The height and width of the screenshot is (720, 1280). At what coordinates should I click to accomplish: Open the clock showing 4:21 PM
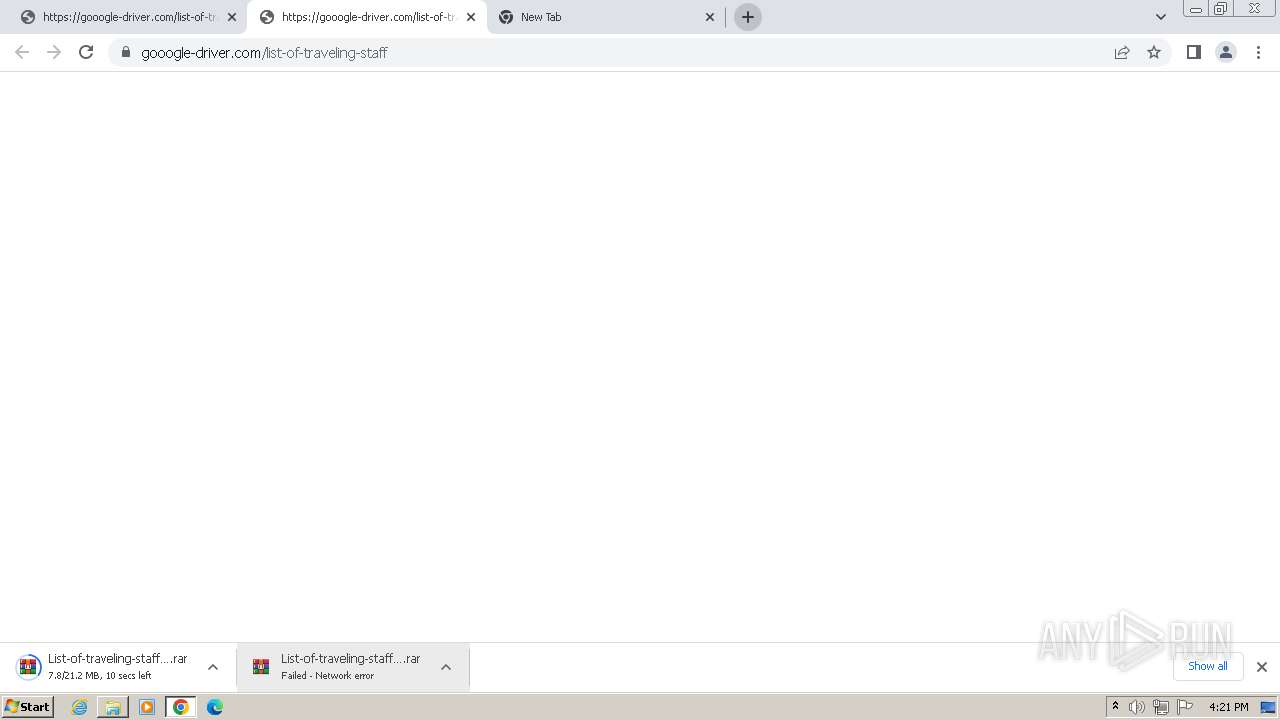[1228, 707]
